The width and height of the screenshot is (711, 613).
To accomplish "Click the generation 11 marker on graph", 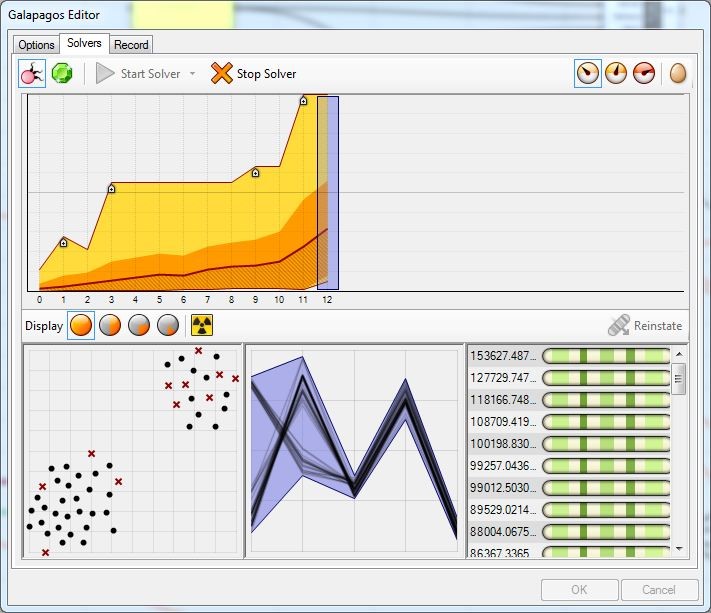I will pos(303,101).
